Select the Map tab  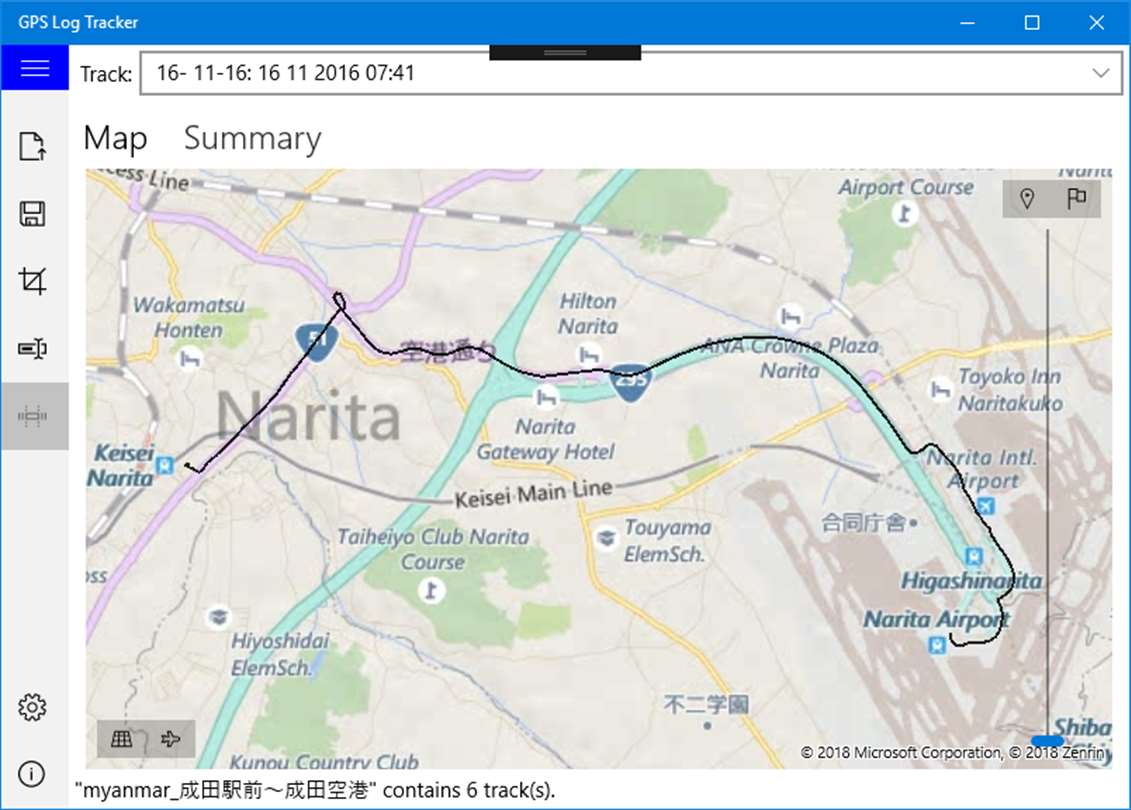click(115, 138)
